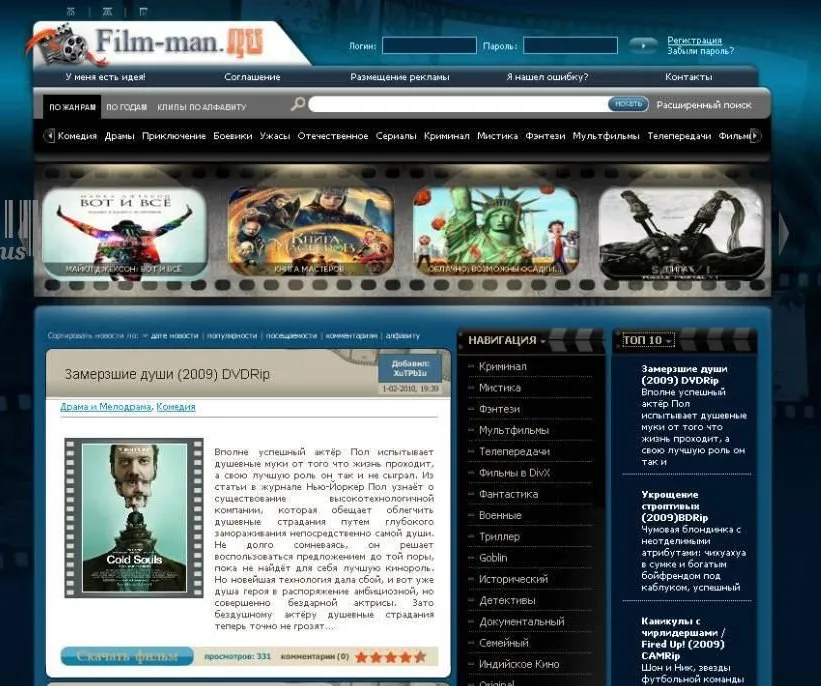
Task: Go to Размещение рекламы
Action: click(x=400, y=77)
